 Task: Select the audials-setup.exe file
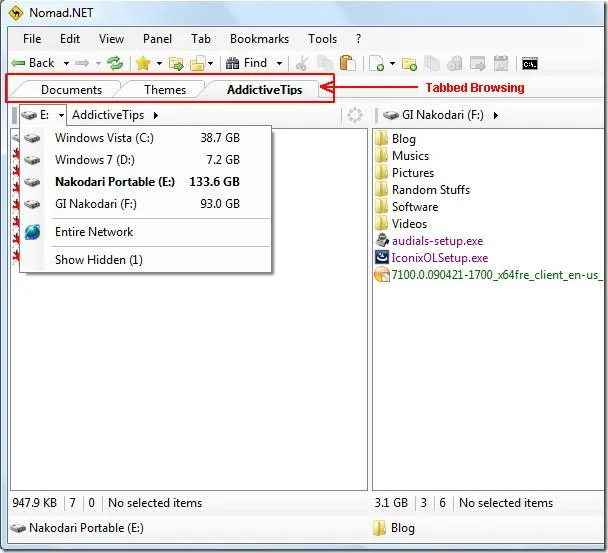point(437,241)
